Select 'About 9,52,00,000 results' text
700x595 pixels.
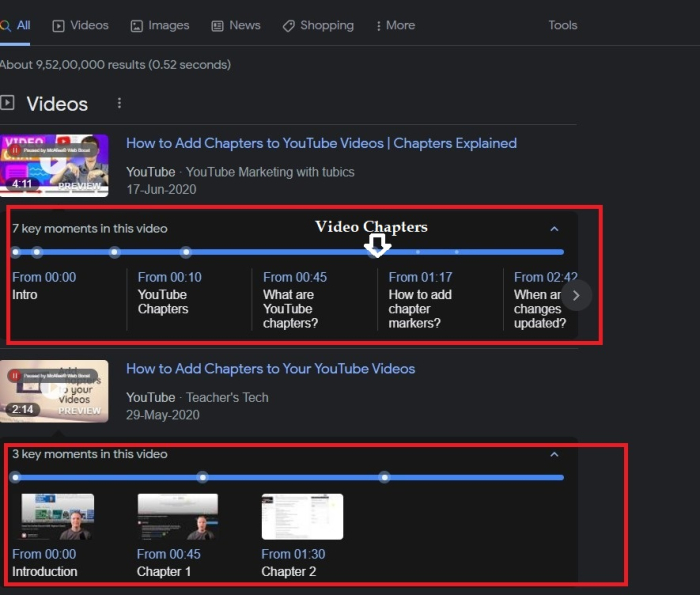click(x=73, y=65)
